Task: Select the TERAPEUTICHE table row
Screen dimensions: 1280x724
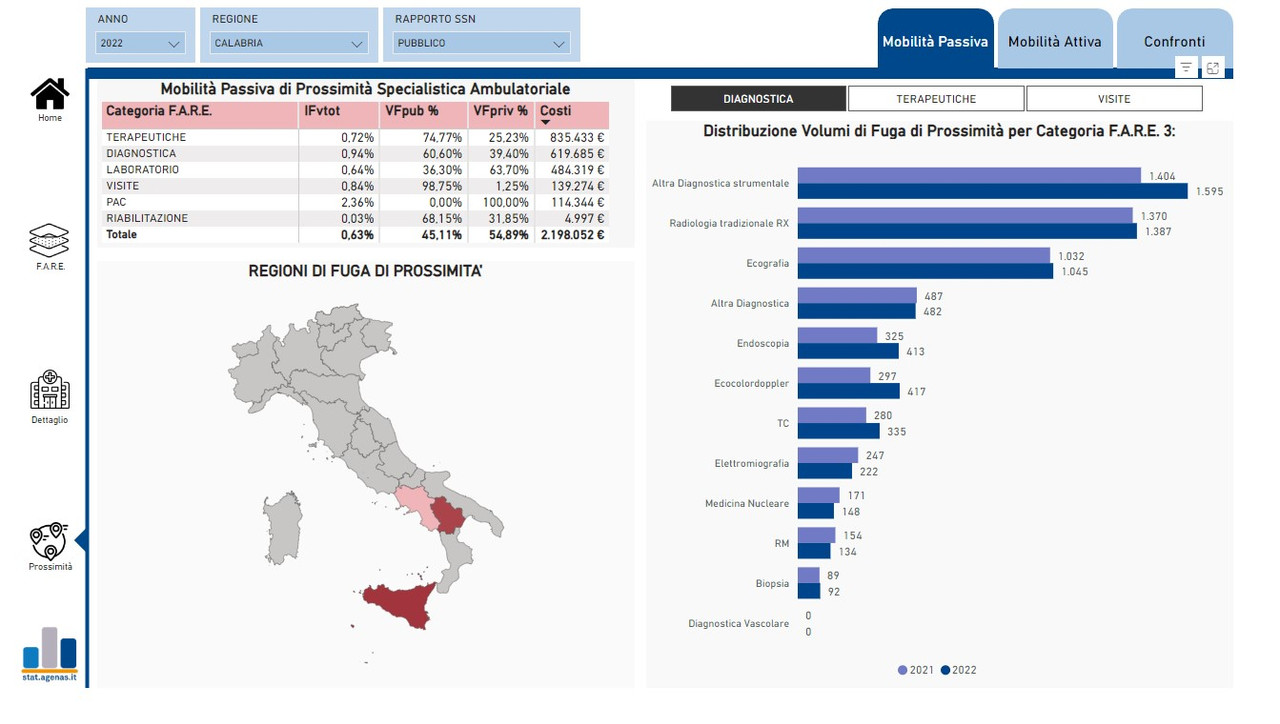Action: [x=355, y=137]
